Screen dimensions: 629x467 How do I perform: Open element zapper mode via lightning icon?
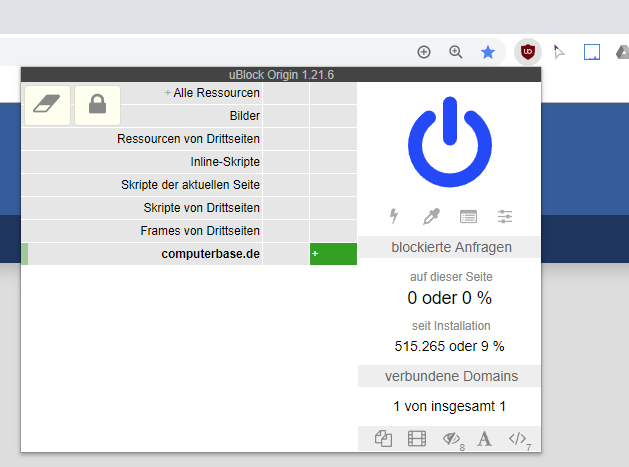click(394, 216)
